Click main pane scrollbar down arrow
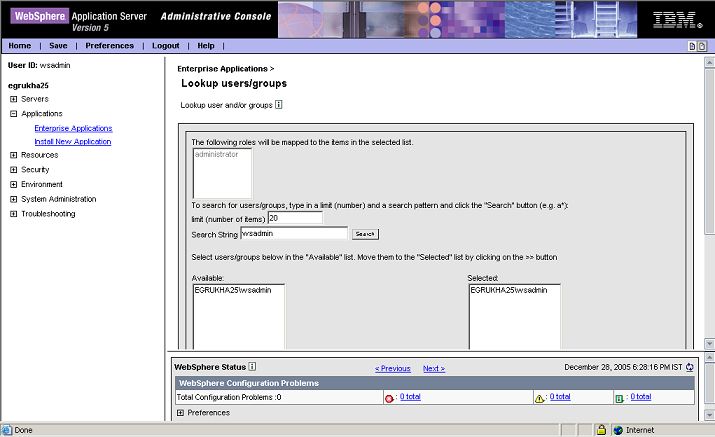715x437 pixels. pyautogui.click(x=709, y=343)
